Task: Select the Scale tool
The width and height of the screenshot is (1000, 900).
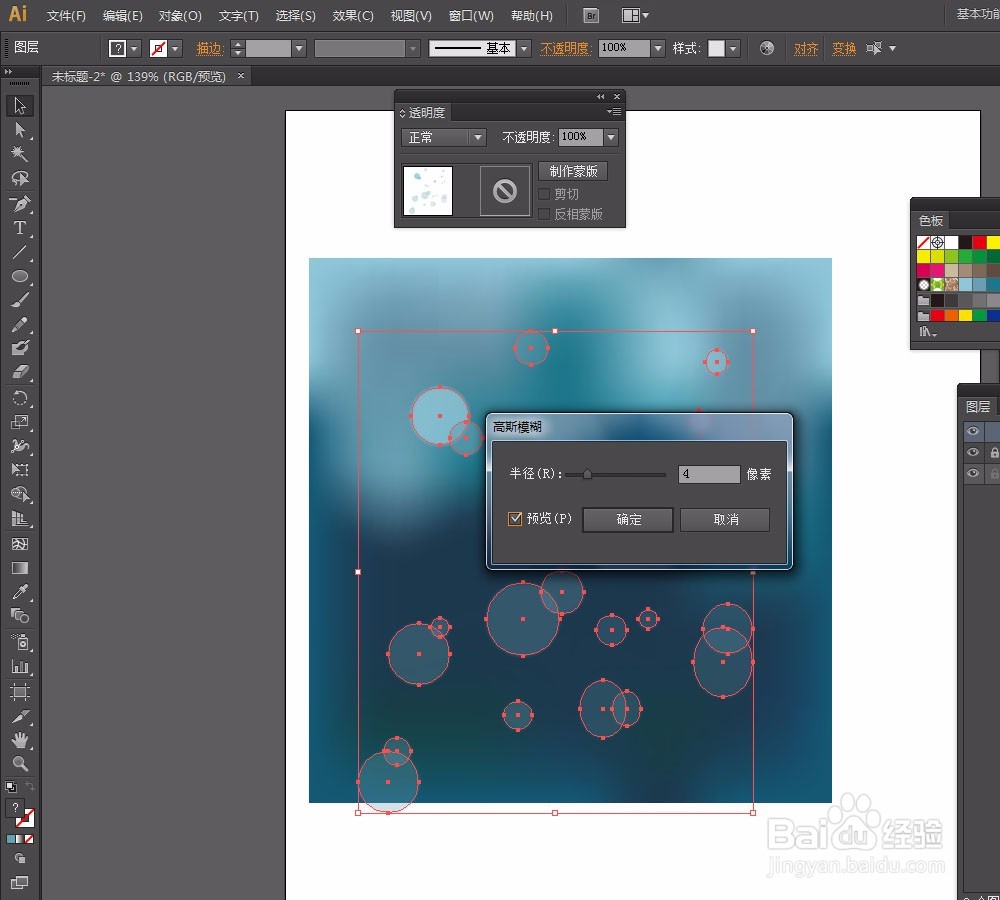Action: tap(20, 422)
